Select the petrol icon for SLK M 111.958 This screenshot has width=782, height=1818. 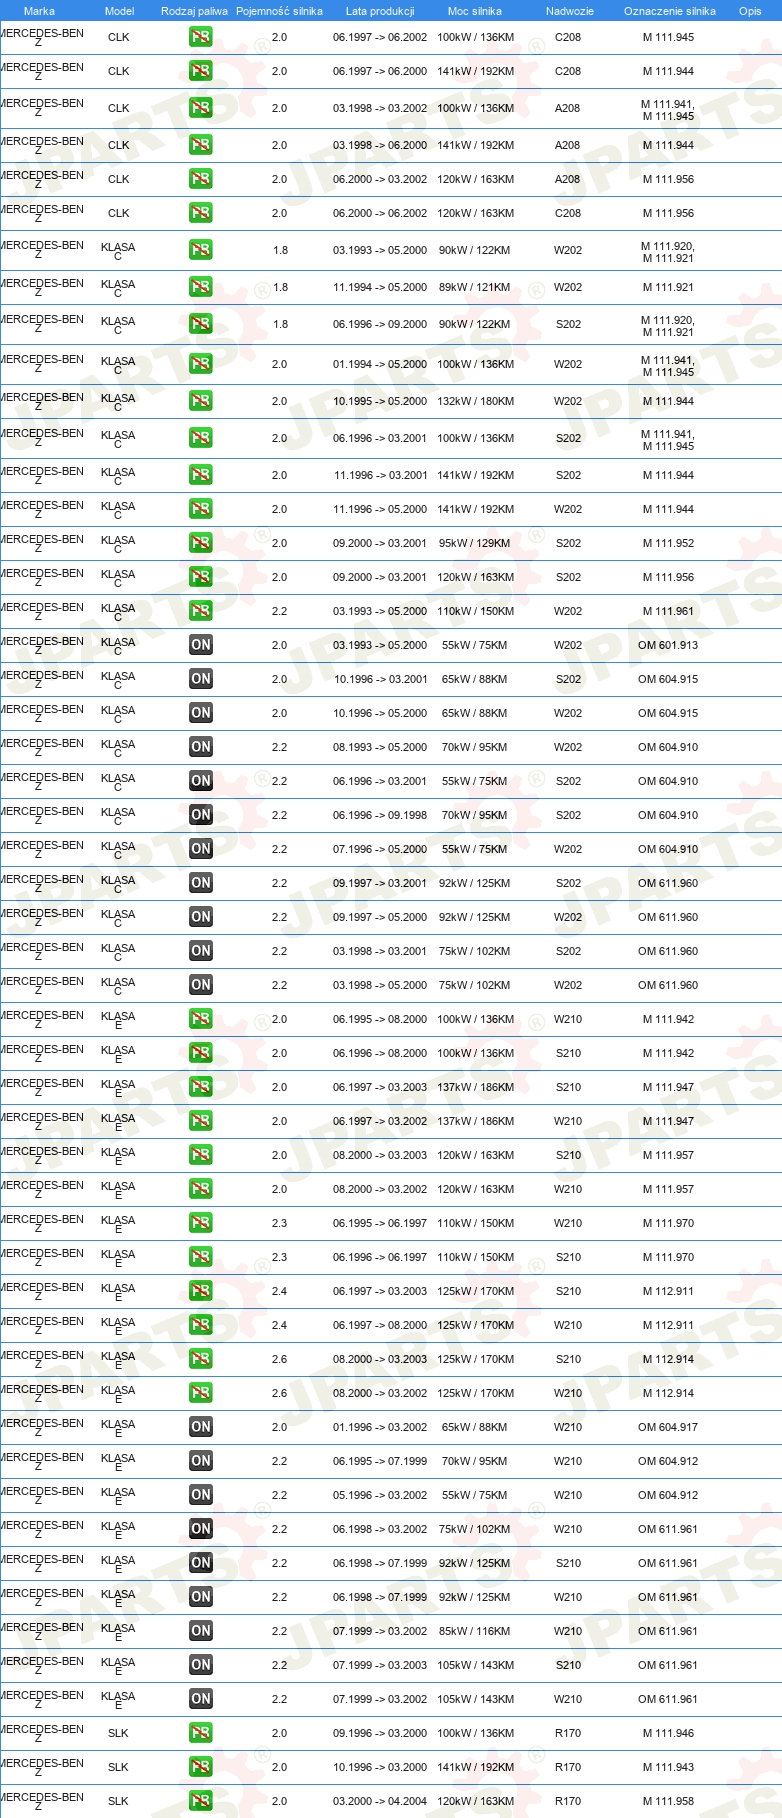click(x=201, y=1801)
